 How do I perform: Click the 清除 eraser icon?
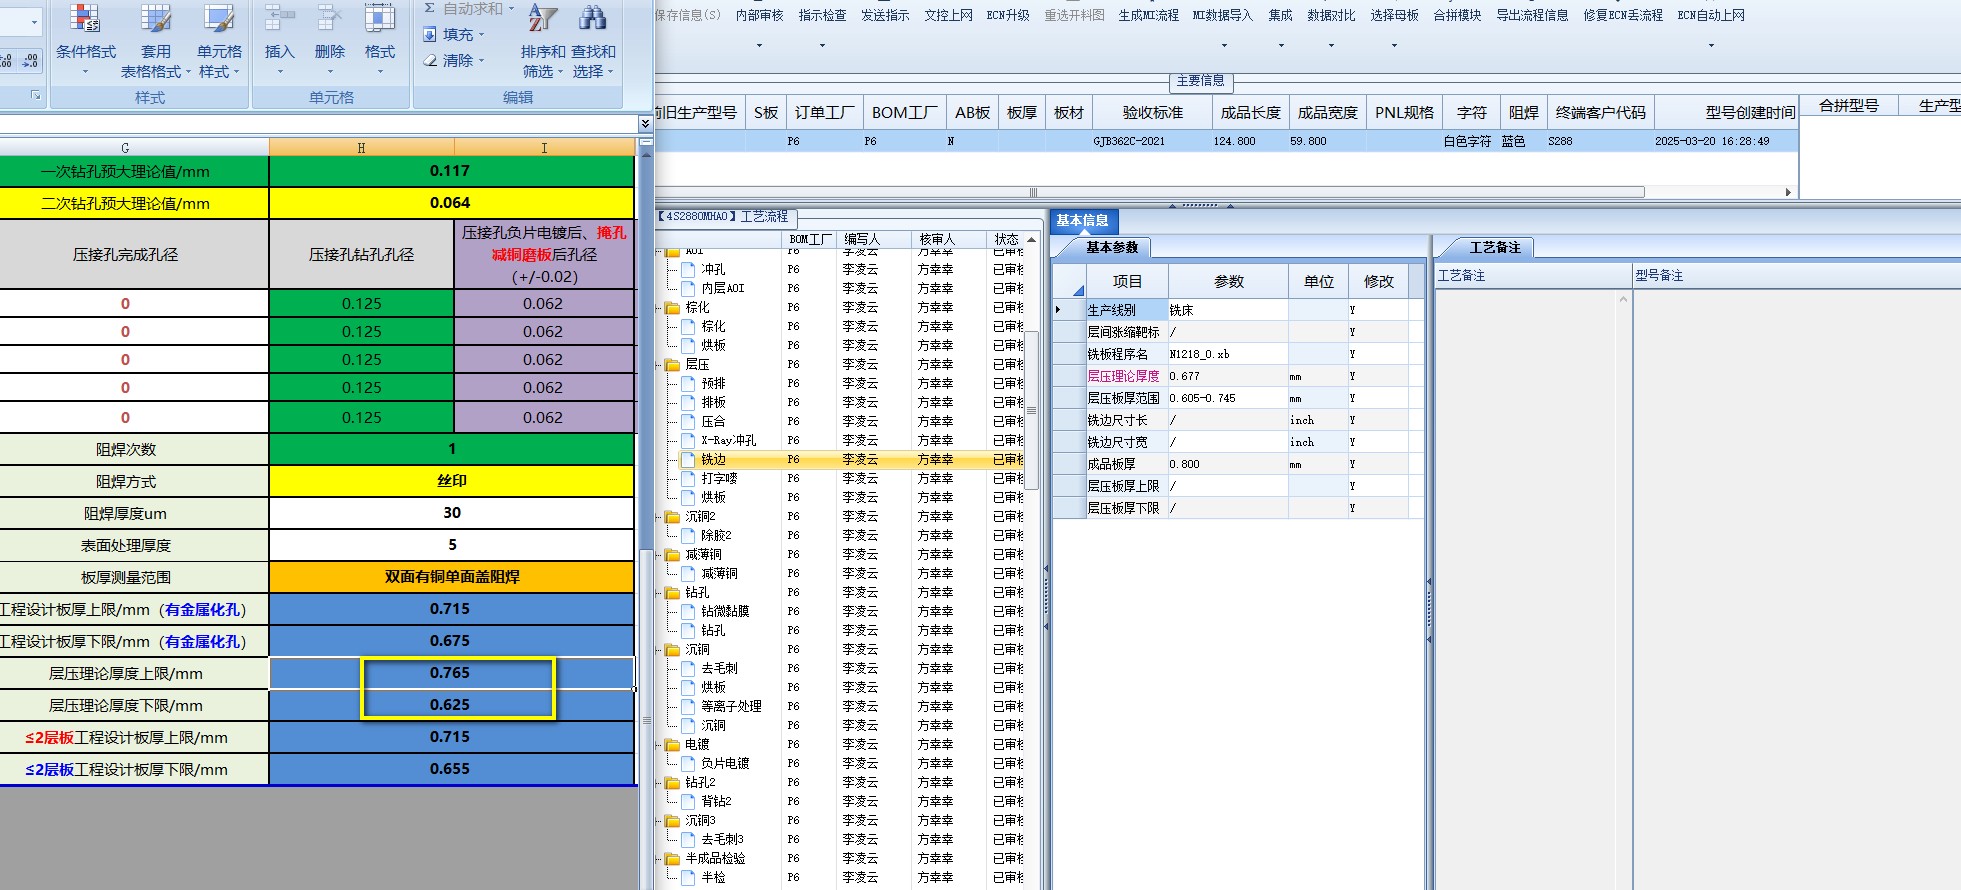(x=430, y=60)
